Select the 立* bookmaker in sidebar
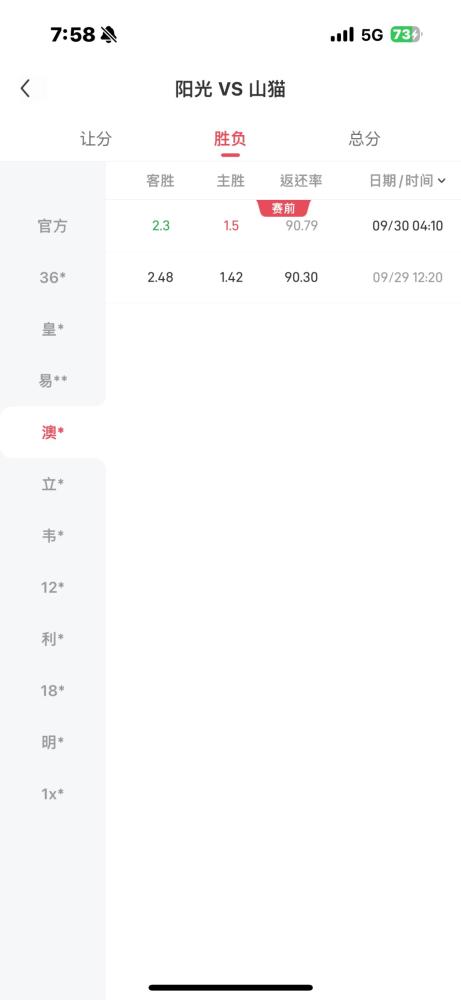The height and width of the screenshot is (1000, 461). click(x=53, y=484)
